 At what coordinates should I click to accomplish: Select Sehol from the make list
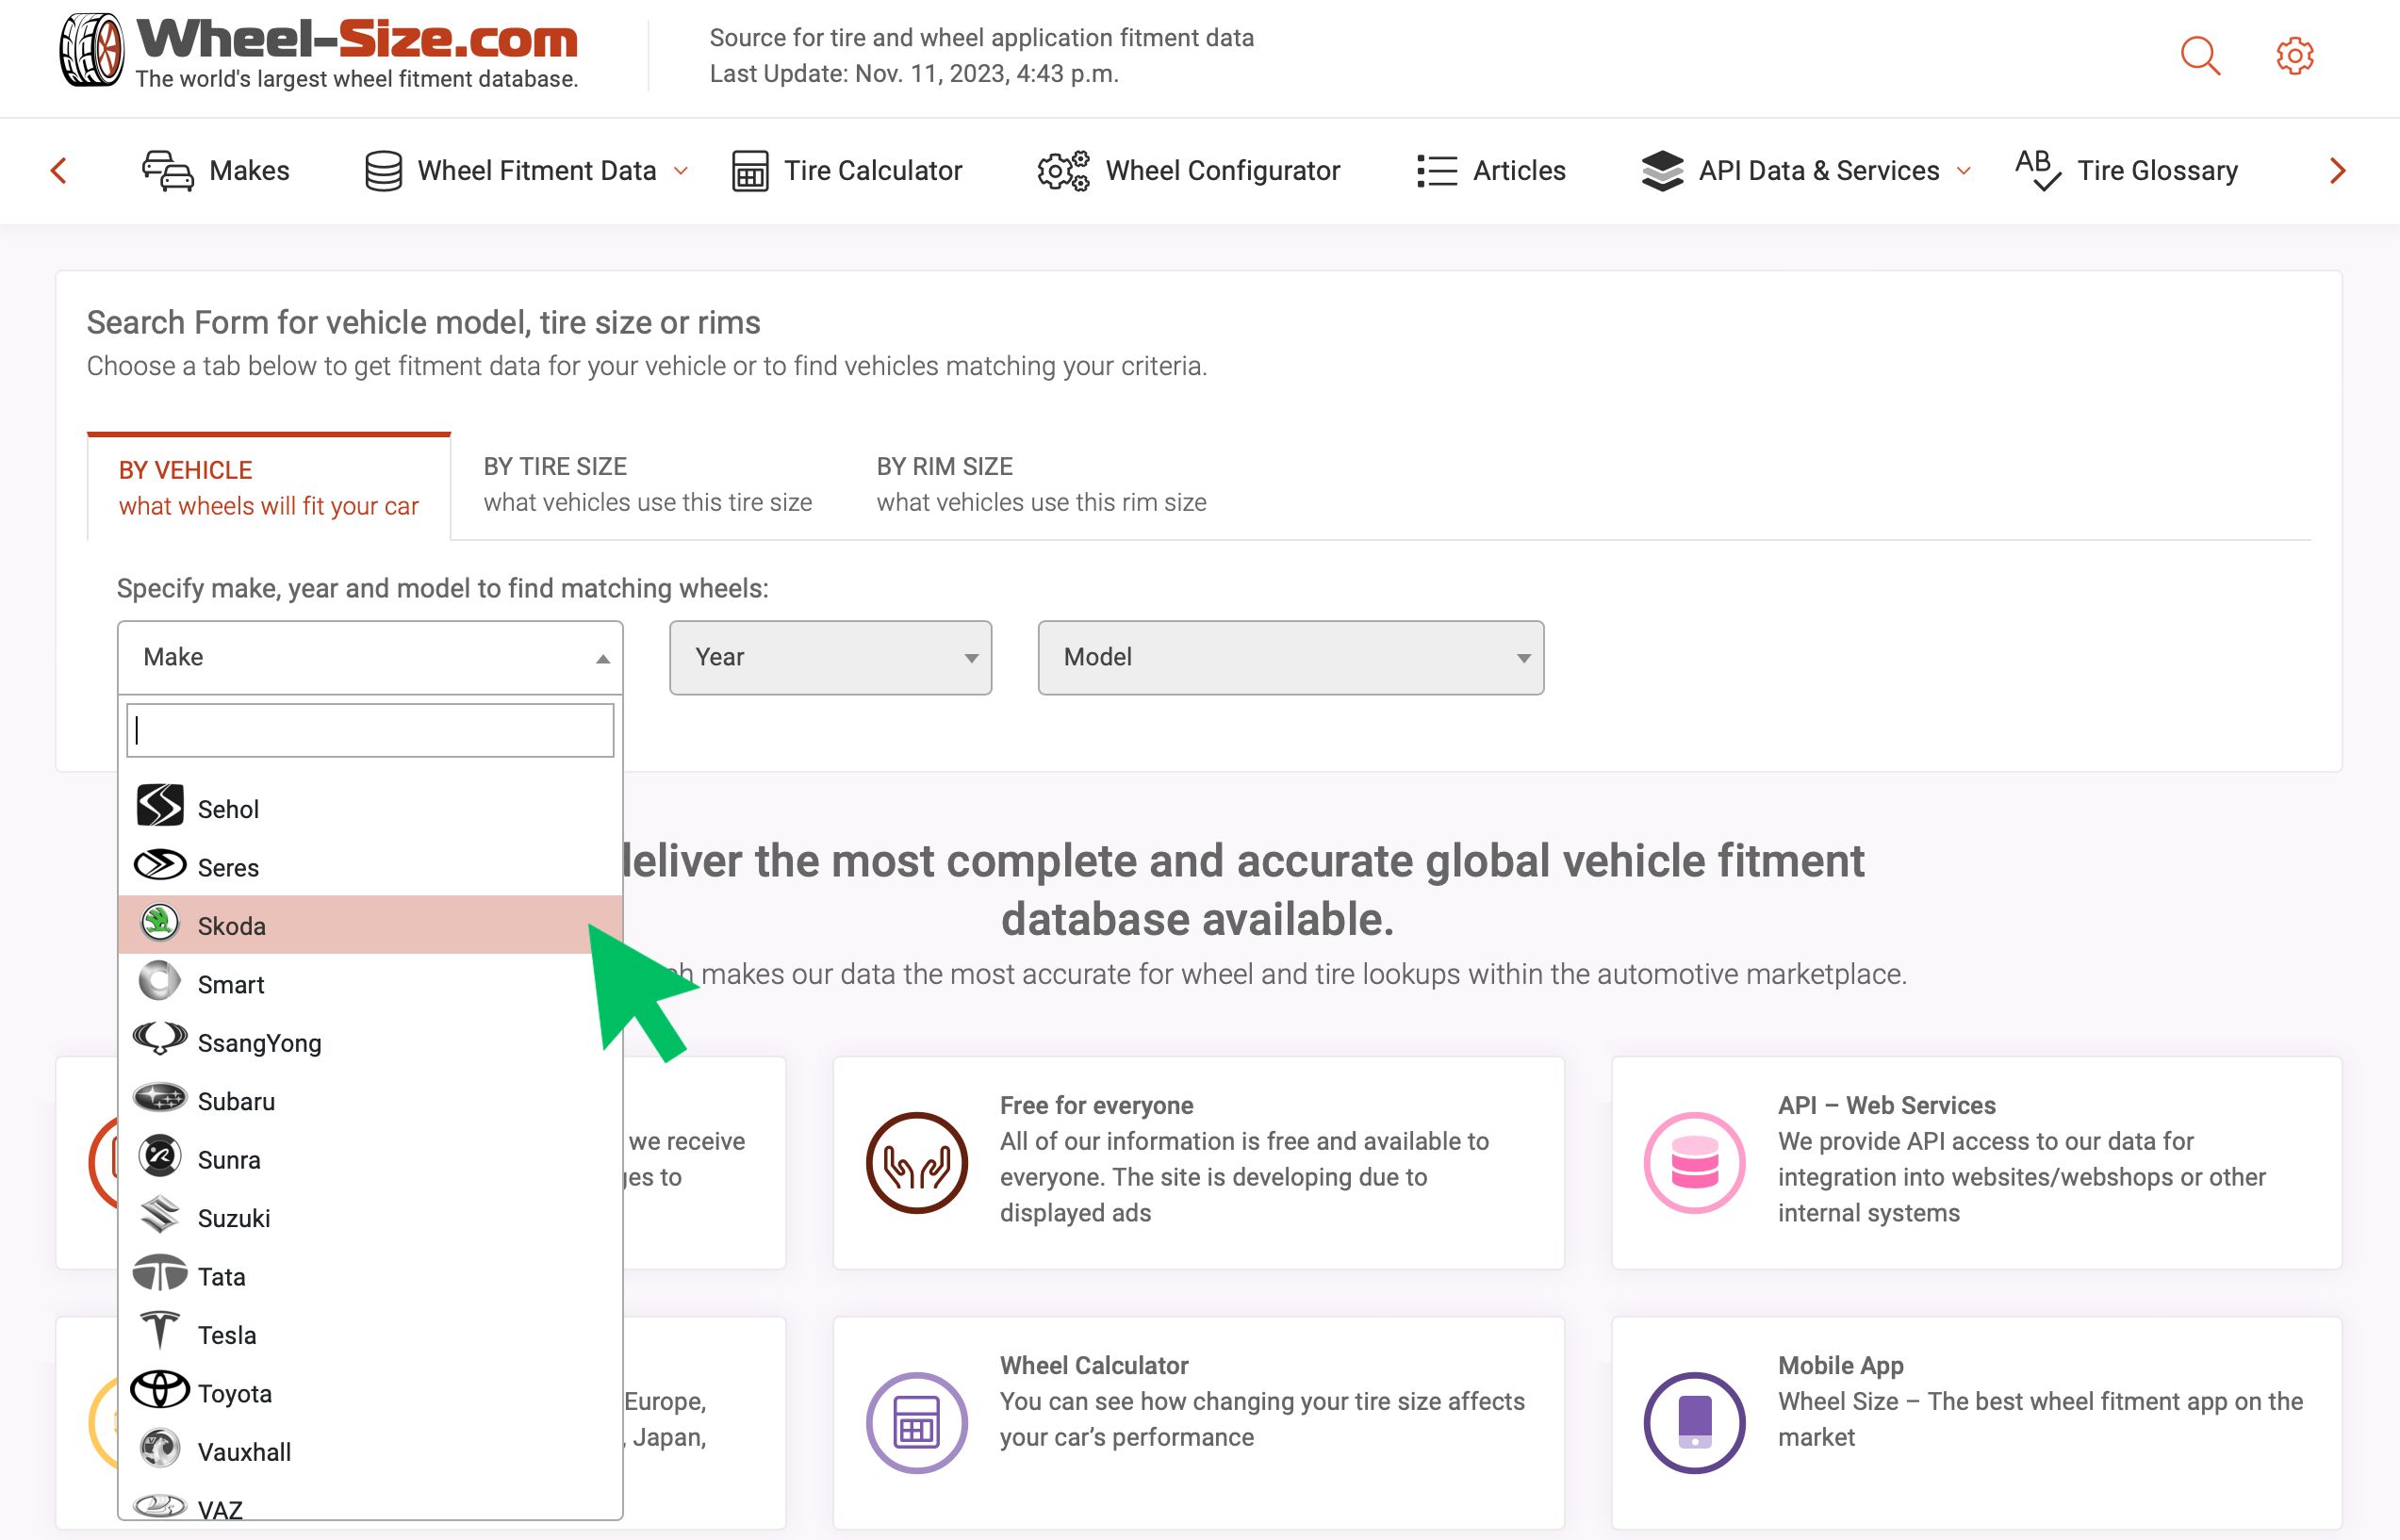point(370,808)
